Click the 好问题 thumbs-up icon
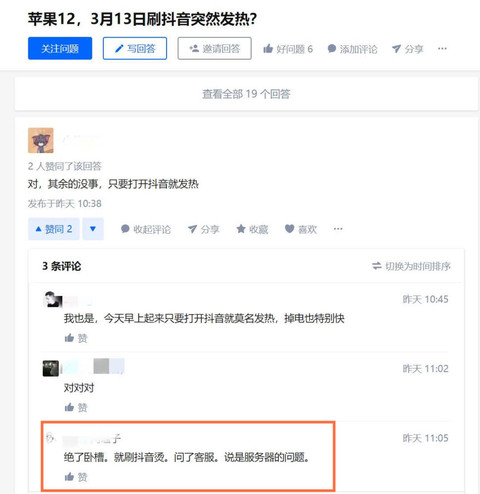Viewport: 480px width, 494px height. [x=268, y=49]
